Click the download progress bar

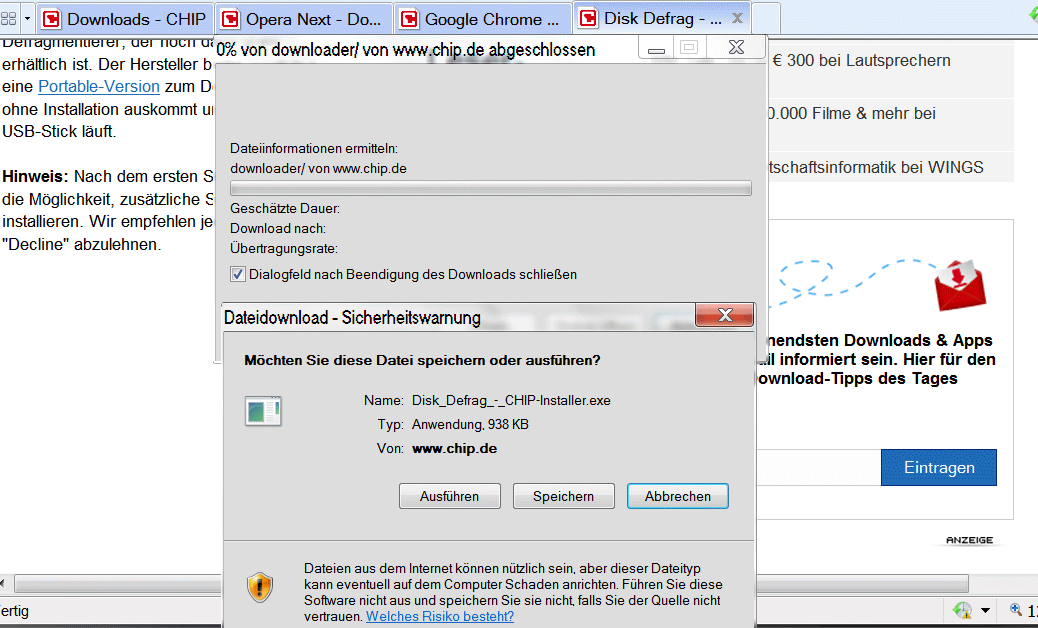(491, 189)
